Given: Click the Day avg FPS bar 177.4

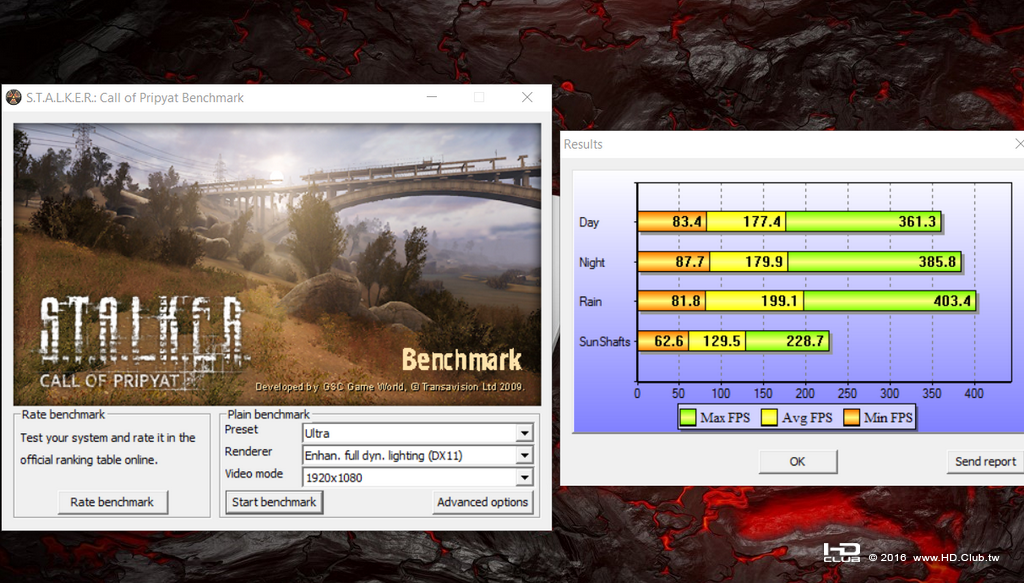Looking at the screenshot, I should (746, 221).
